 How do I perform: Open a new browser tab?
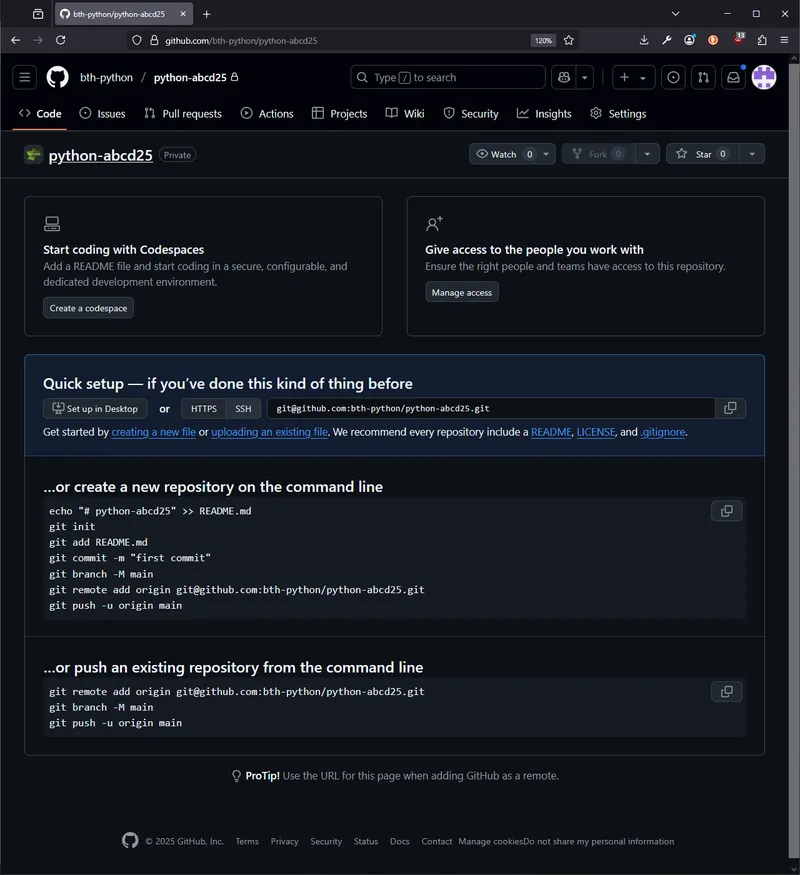pyautogui.click(x=206, y=14)
